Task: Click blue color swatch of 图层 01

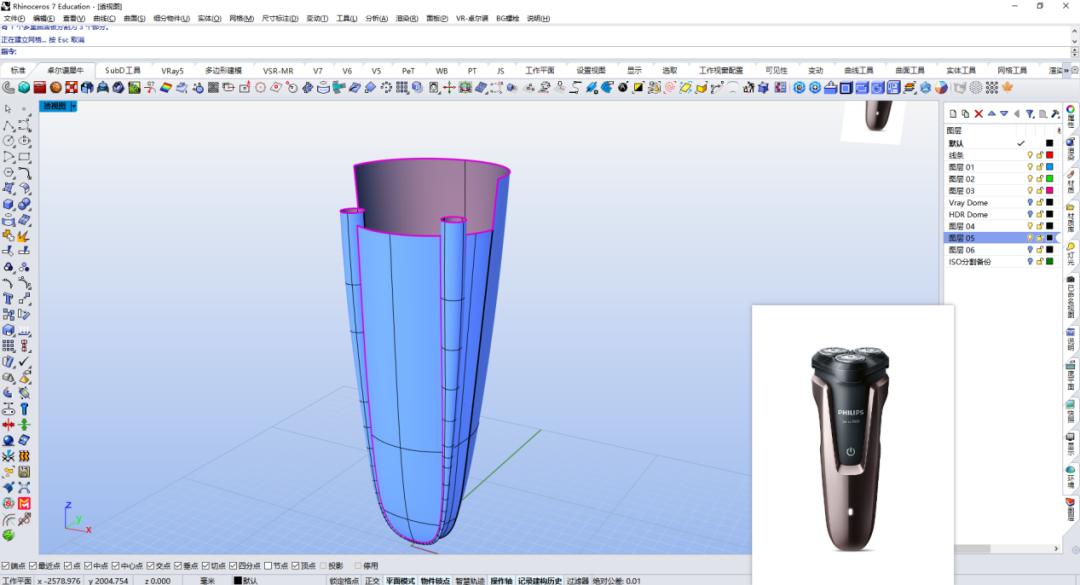Action: point(1050,167)
